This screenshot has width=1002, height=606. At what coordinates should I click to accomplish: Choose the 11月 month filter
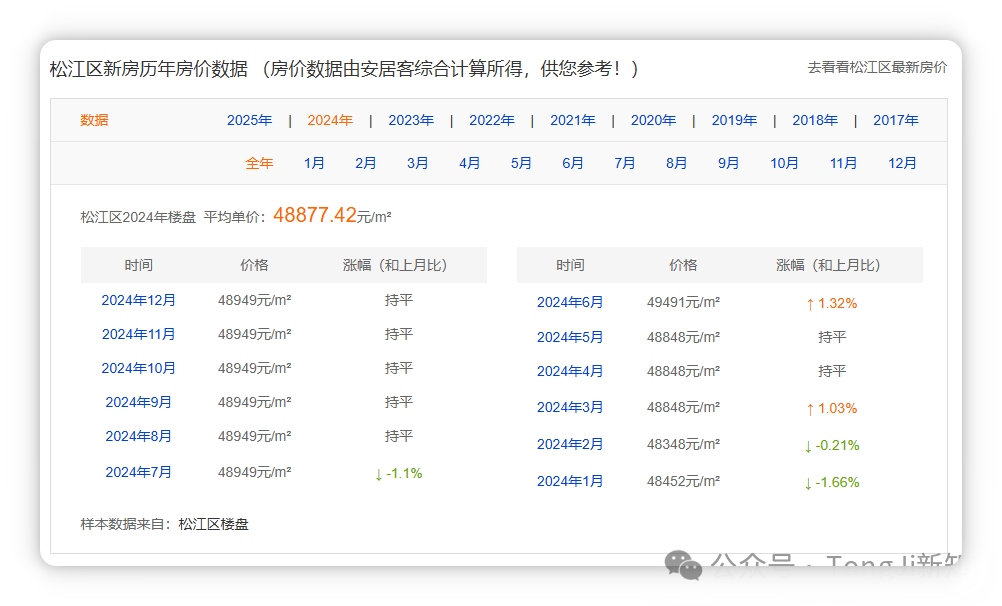[x=843, y=163]
